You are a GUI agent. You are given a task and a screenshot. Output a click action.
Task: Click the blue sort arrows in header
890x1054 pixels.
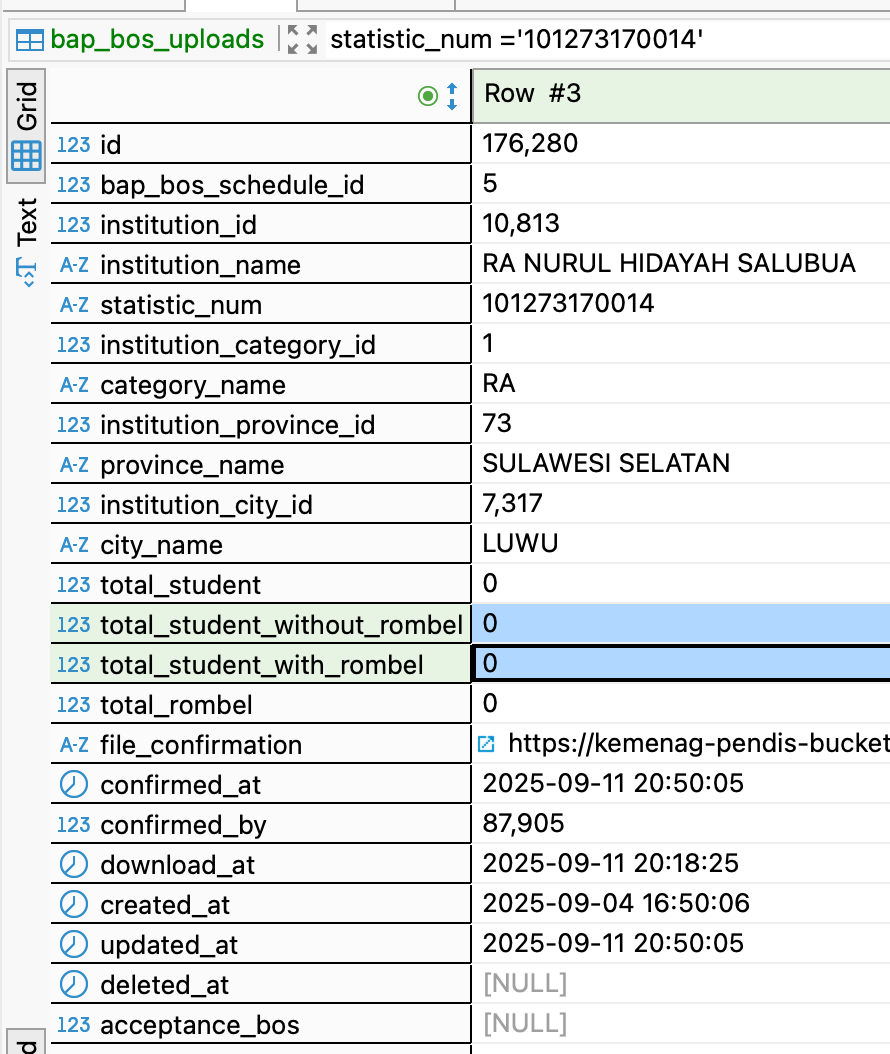pos(452,96)
